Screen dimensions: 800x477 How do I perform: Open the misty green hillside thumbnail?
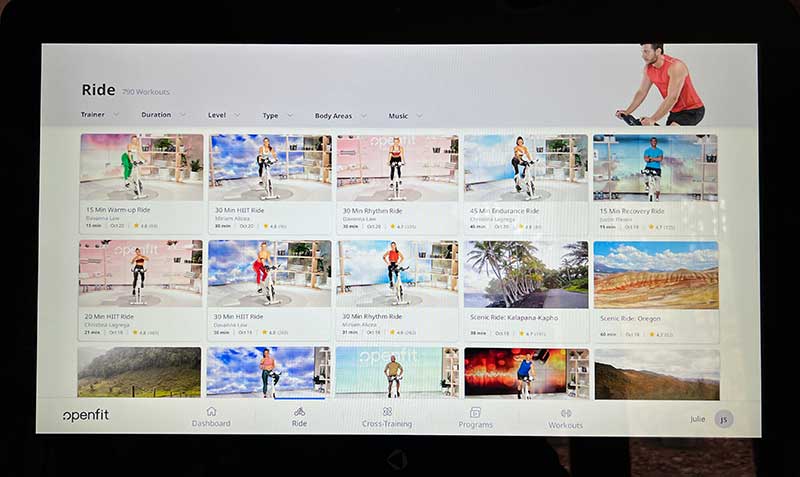(139, 372)
